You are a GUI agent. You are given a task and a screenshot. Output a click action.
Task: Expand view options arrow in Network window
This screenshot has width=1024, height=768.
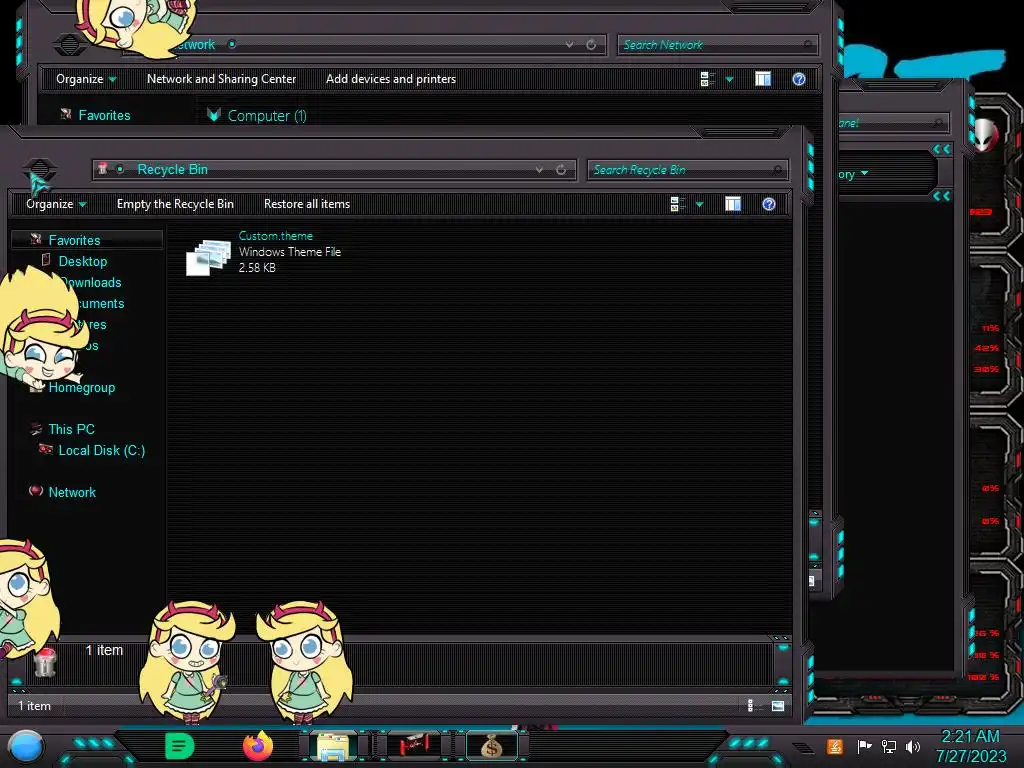coord(729,79)
